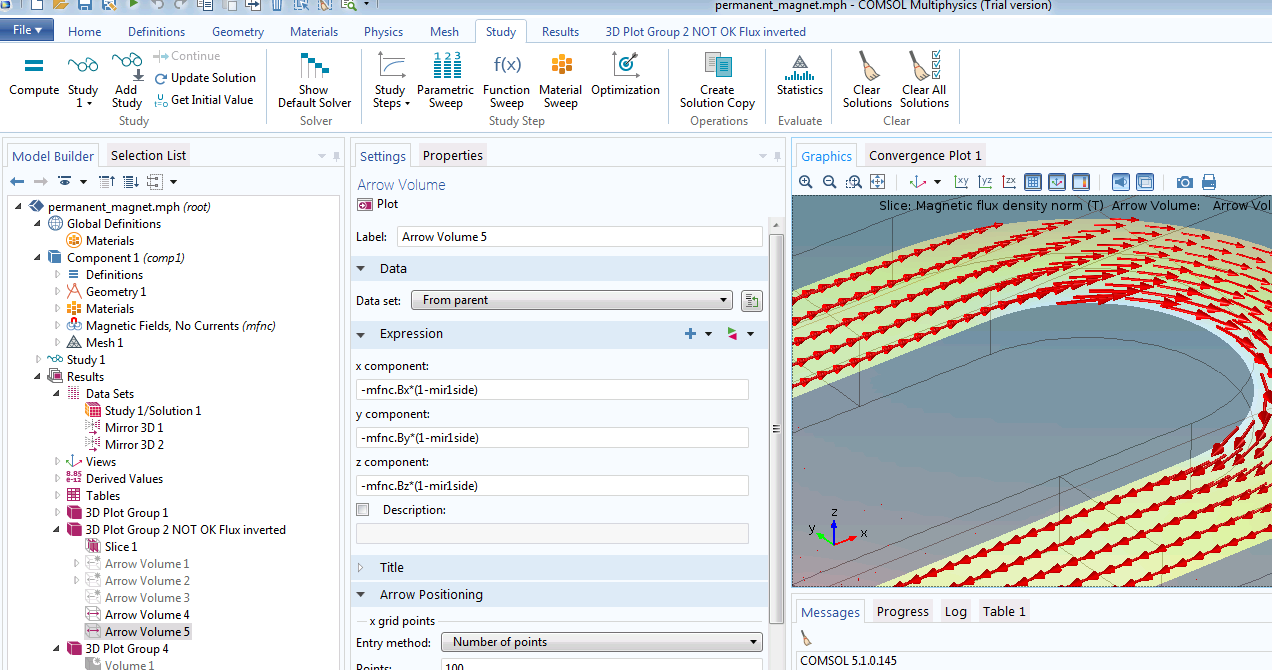Select Arrow Volume 4 in model tree

tap(146, 614)
